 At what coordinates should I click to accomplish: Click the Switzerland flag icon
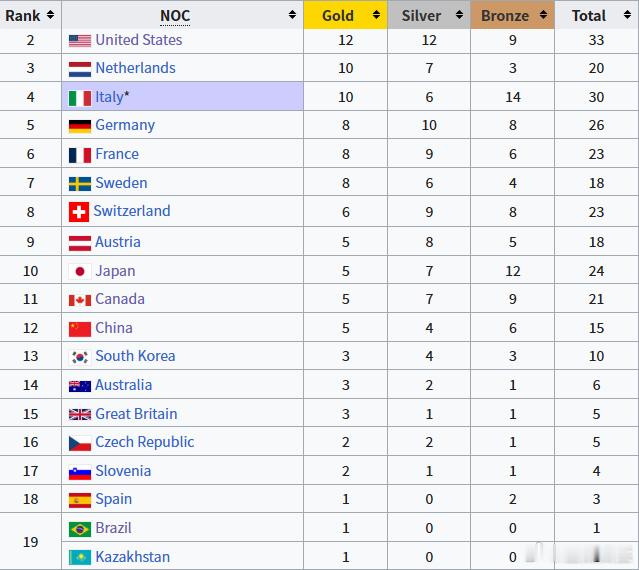(79, 212)
